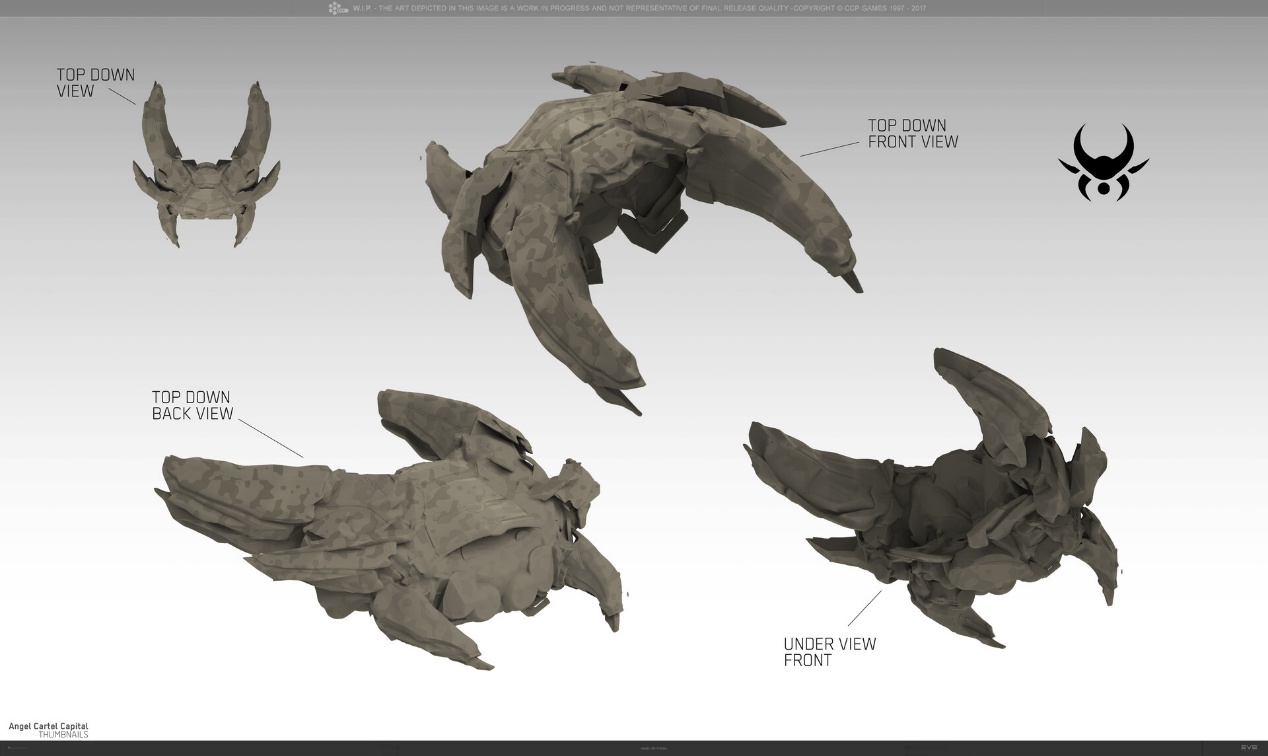Click the CCP logo in the top banner
Screen dimensions: 1268x756
point(338,9)
